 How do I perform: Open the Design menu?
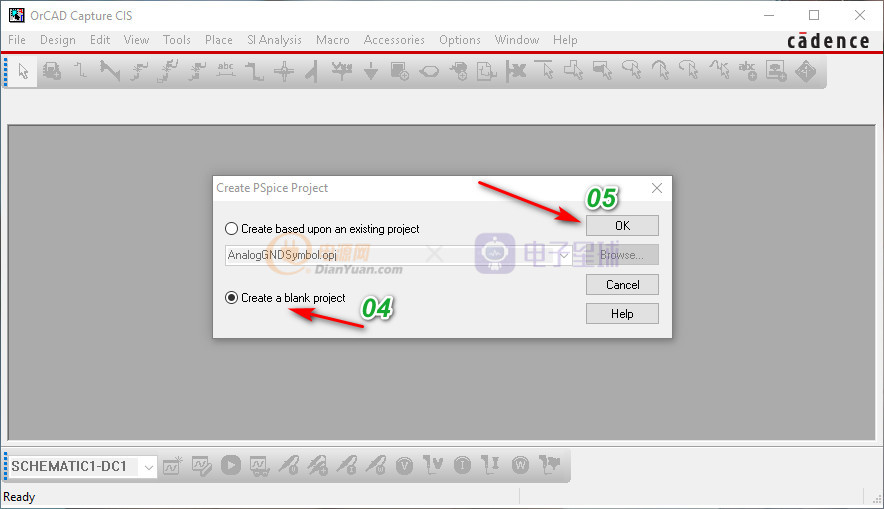coord(58,40)
